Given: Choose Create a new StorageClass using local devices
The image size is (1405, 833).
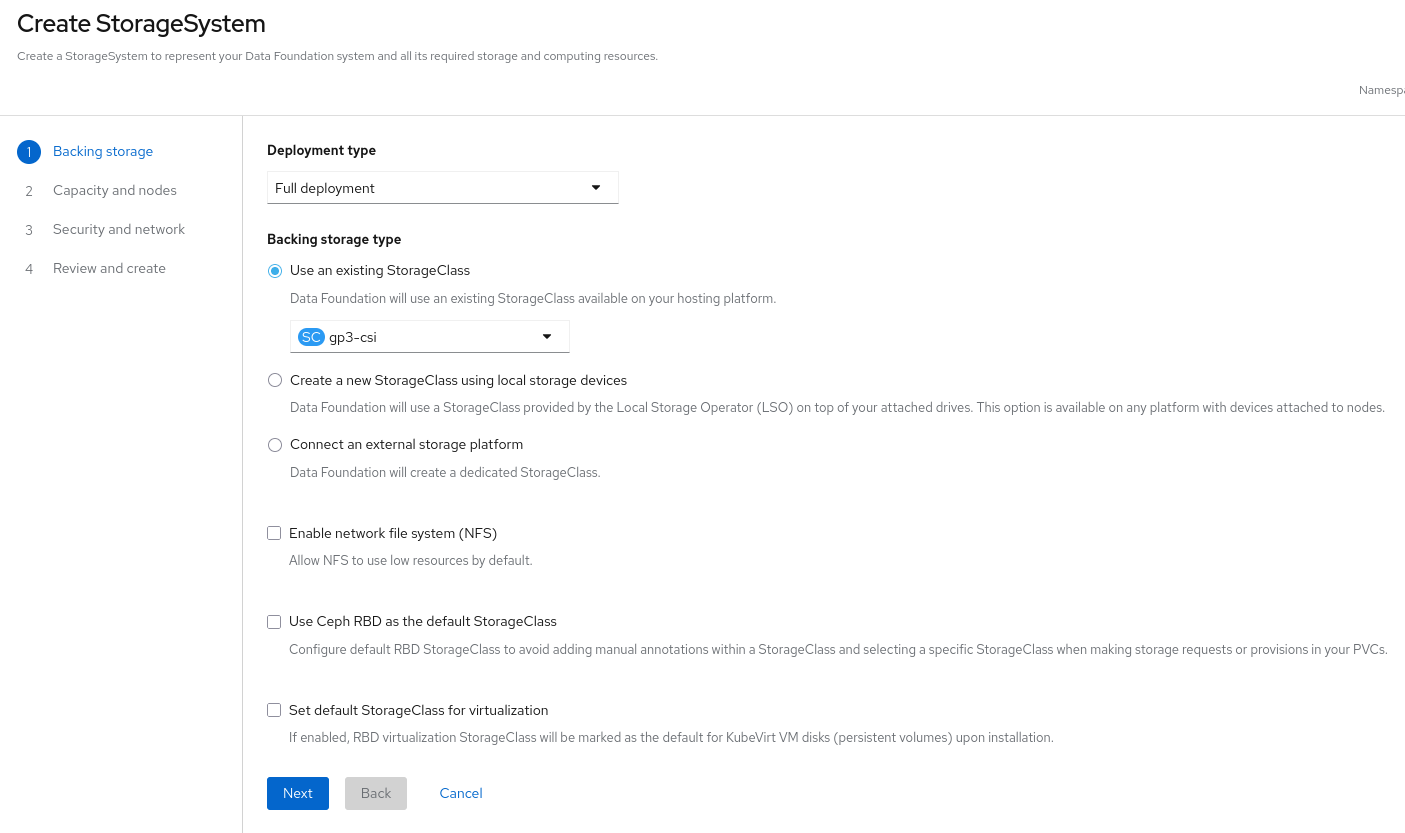Looking at the screenshot, I should [x=275, y=381].
